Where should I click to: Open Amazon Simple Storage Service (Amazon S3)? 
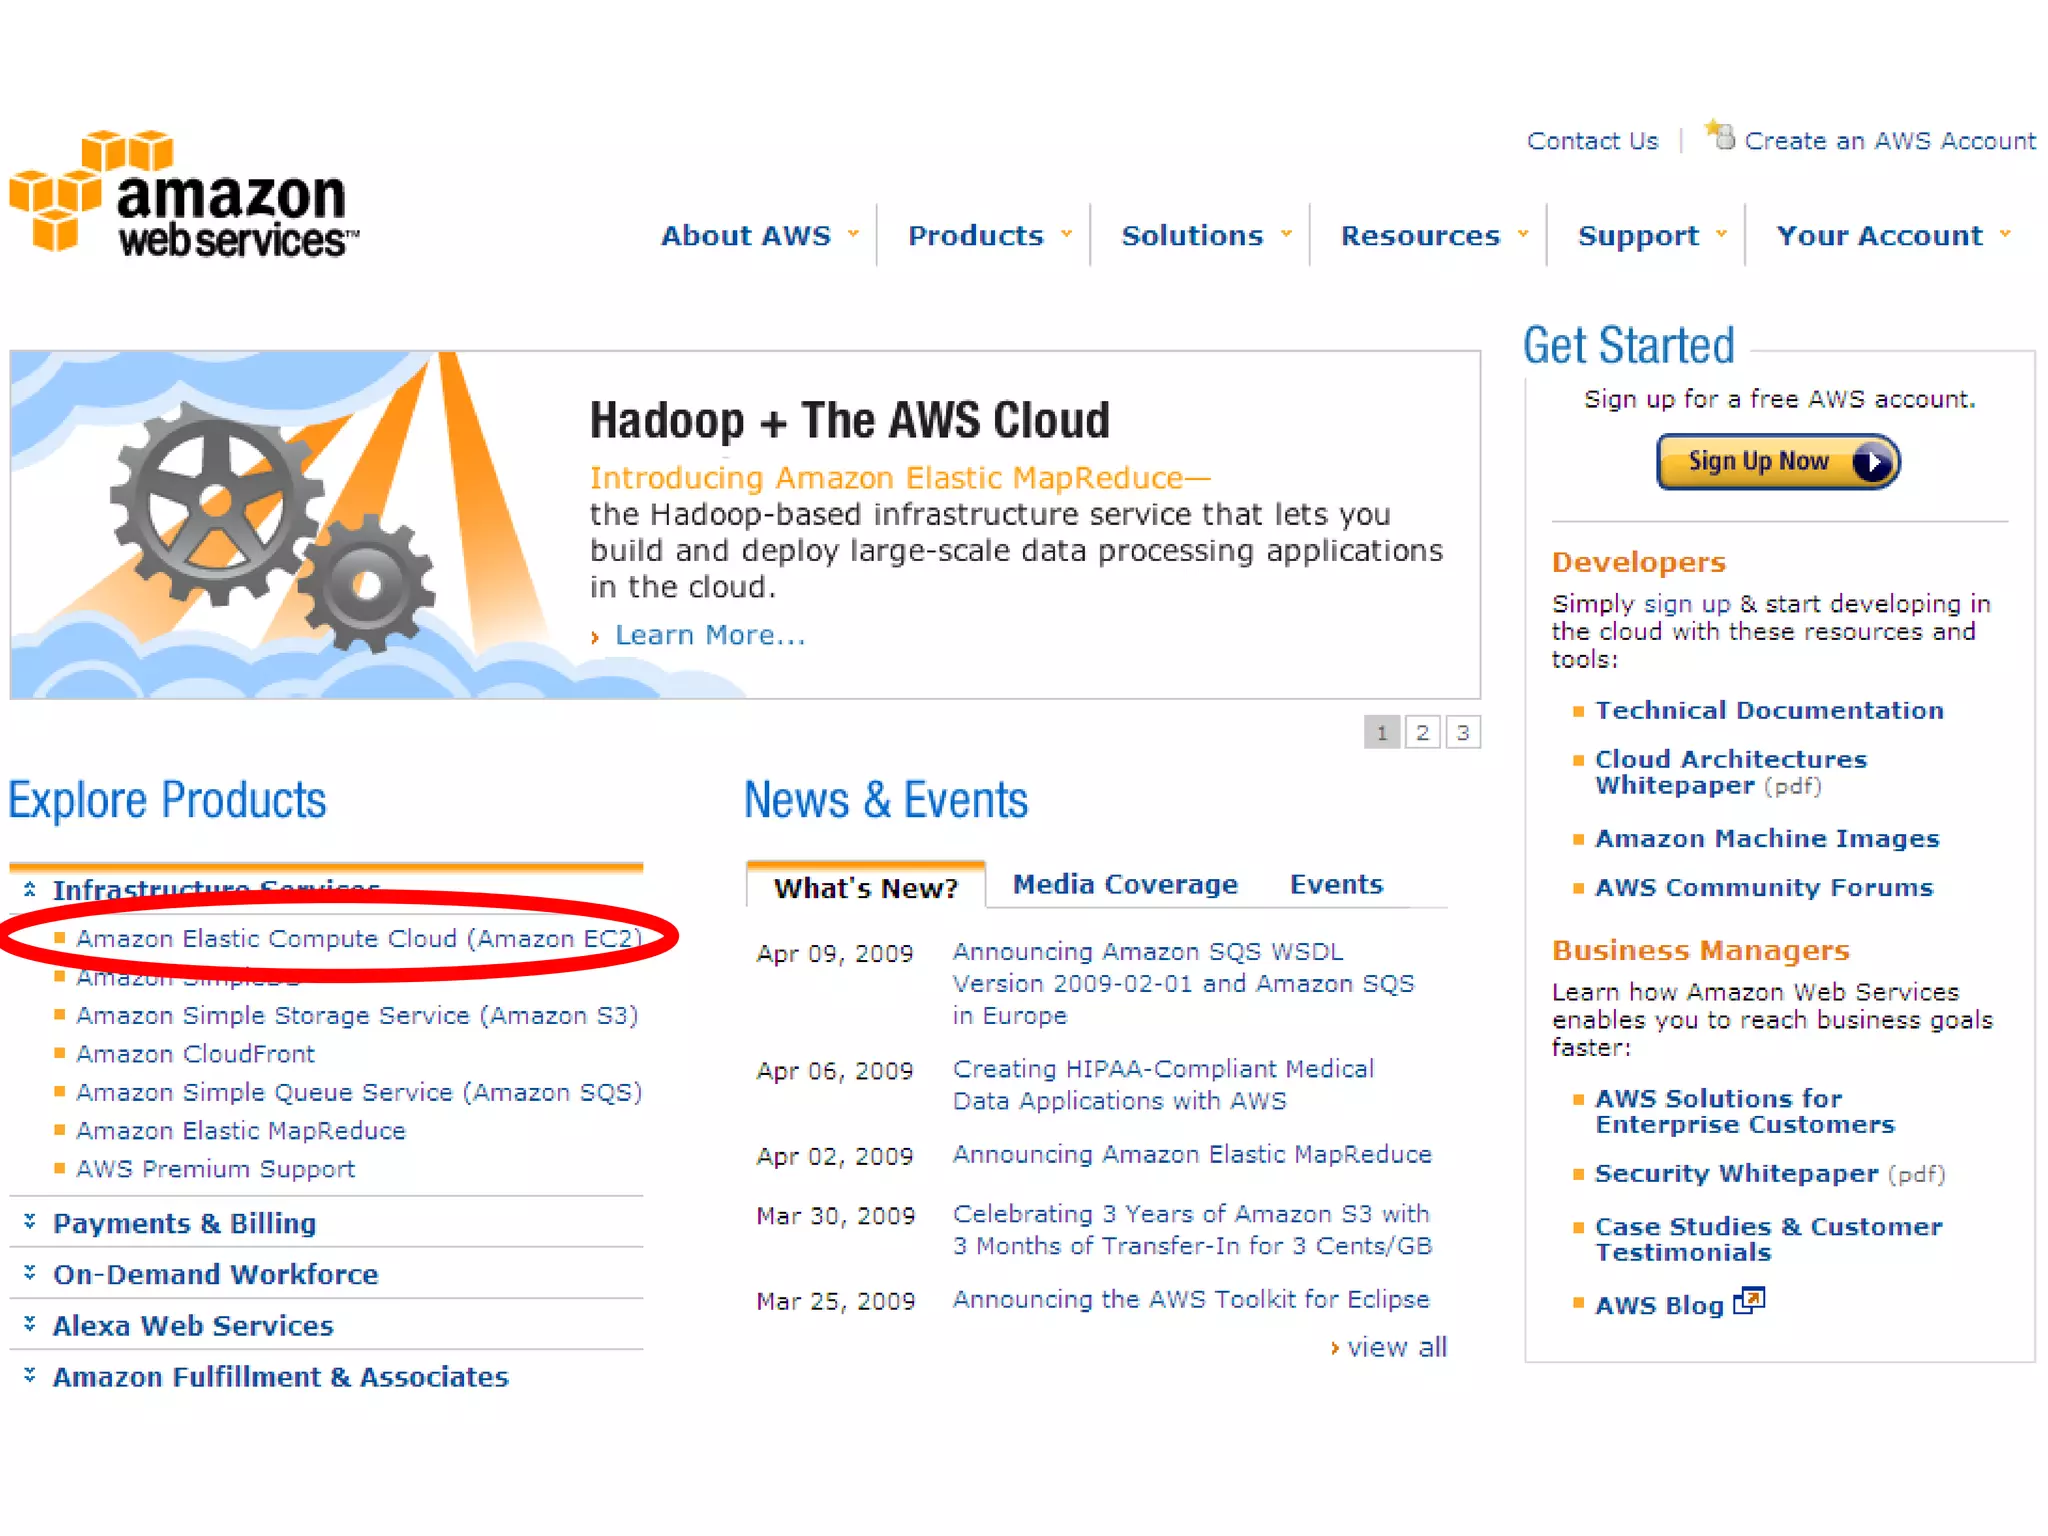pos(357,1015)
